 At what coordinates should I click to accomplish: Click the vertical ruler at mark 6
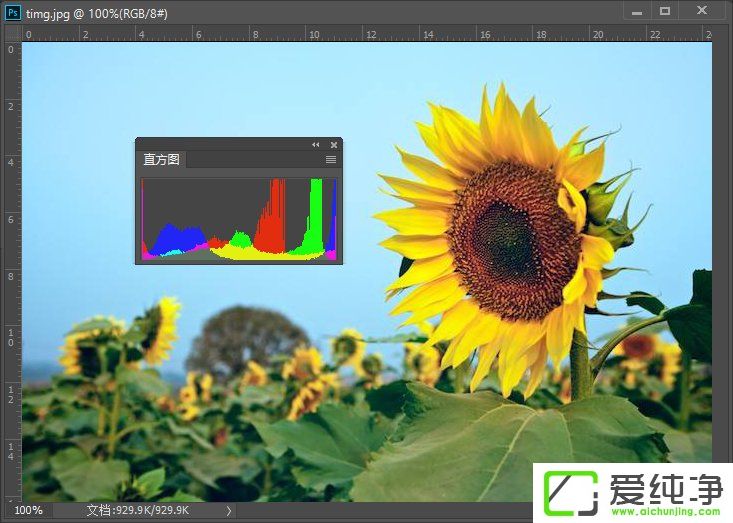11,219
